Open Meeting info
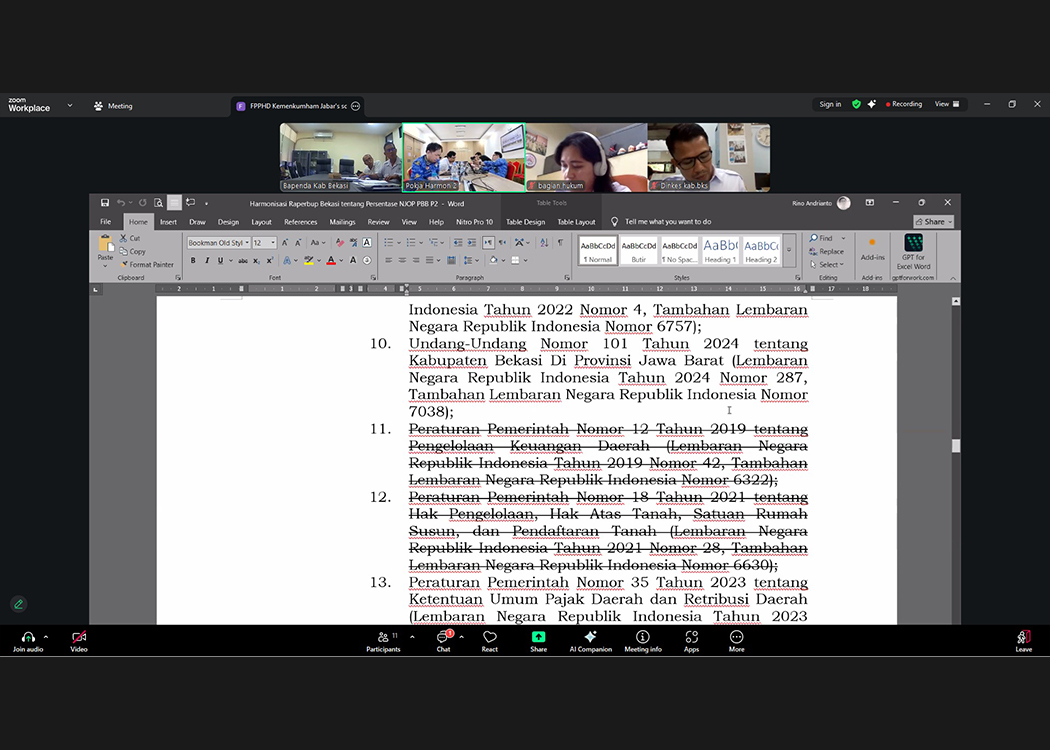Screen dimensions: 1050x750 click(x=642, y=639)
